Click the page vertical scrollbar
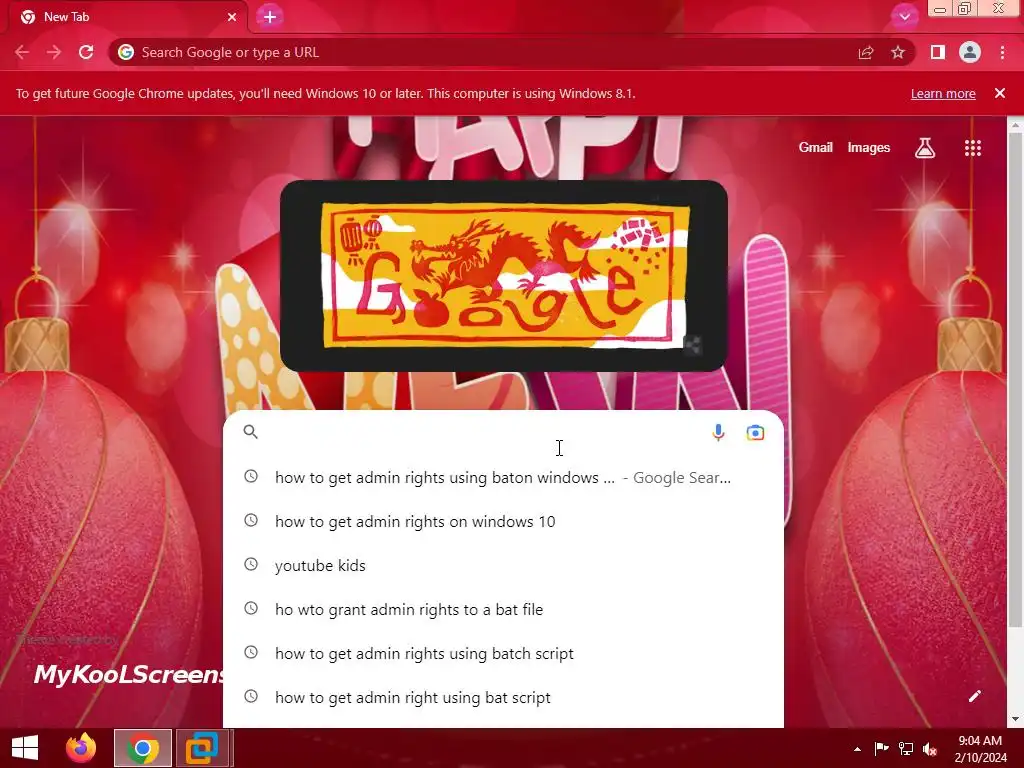The height and width of the screenshot is (768, 1024). coord(1015,379)
